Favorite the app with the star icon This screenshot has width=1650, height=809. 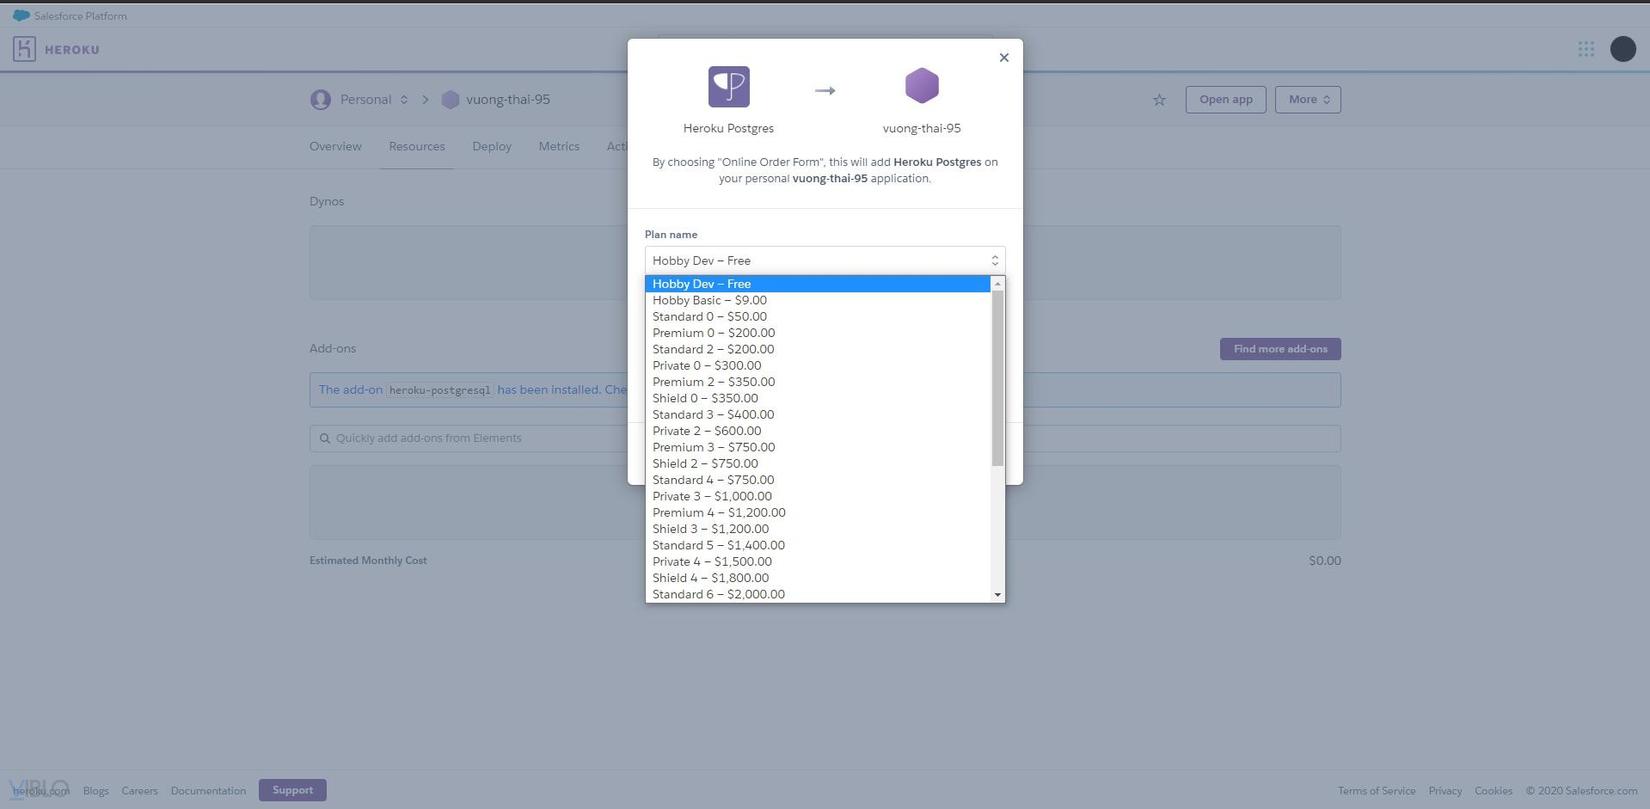[x=1159, y=100]
